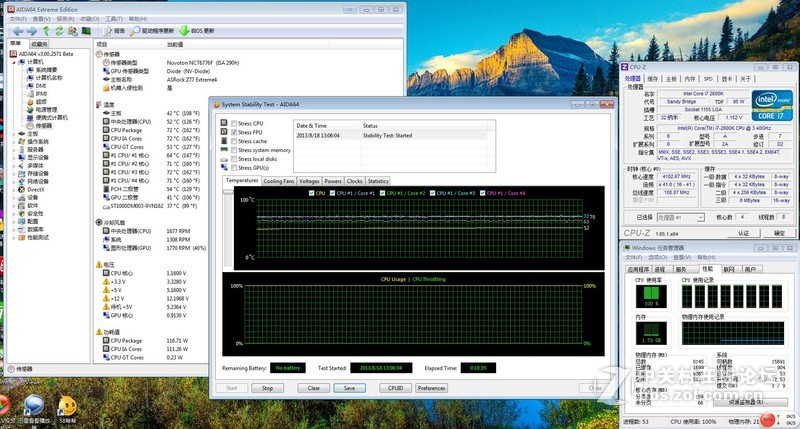800x429 pixels.
Task: Click the green Refresh arrows toolbar icon
Action: [59, 31]
